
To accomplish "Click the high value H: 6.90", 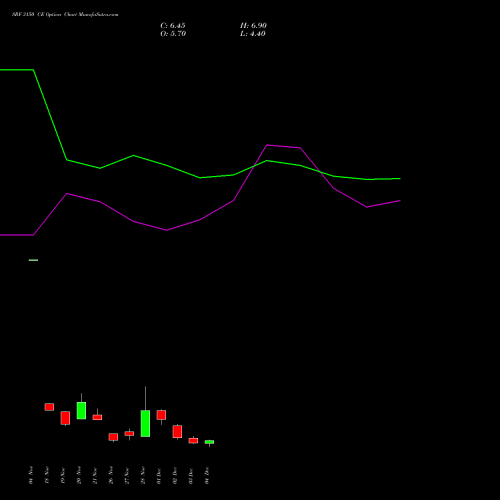I will 253,26.
